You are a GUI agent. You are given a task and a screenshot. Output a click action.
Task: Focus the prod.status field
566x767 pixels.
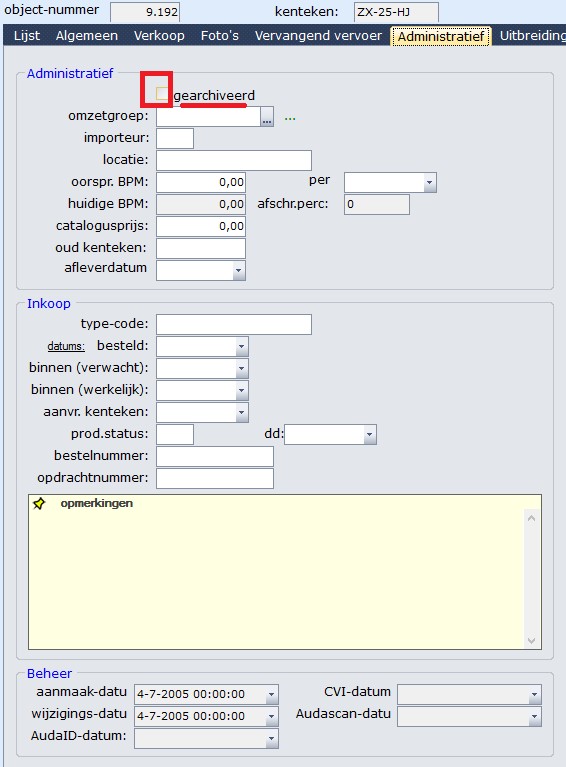175,434
